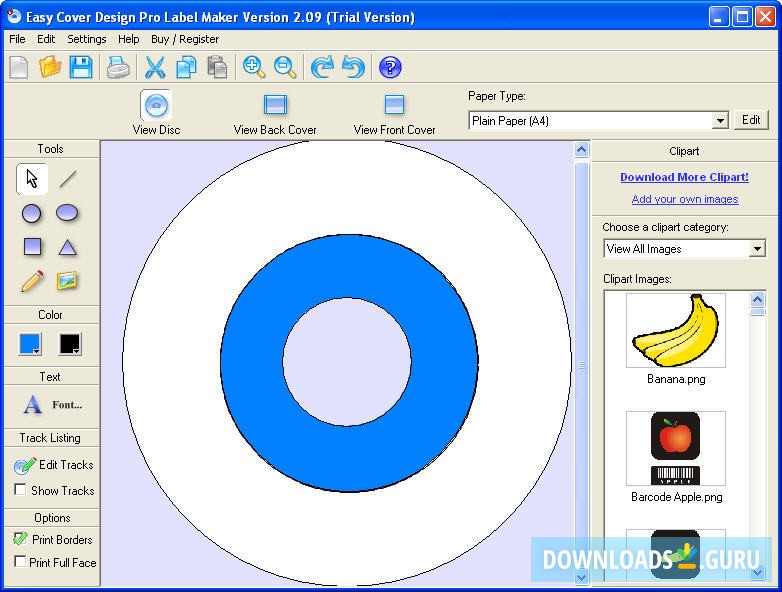Expand the clipart category dropdown
The image size is (782, 592).
[x=757, y=249]
